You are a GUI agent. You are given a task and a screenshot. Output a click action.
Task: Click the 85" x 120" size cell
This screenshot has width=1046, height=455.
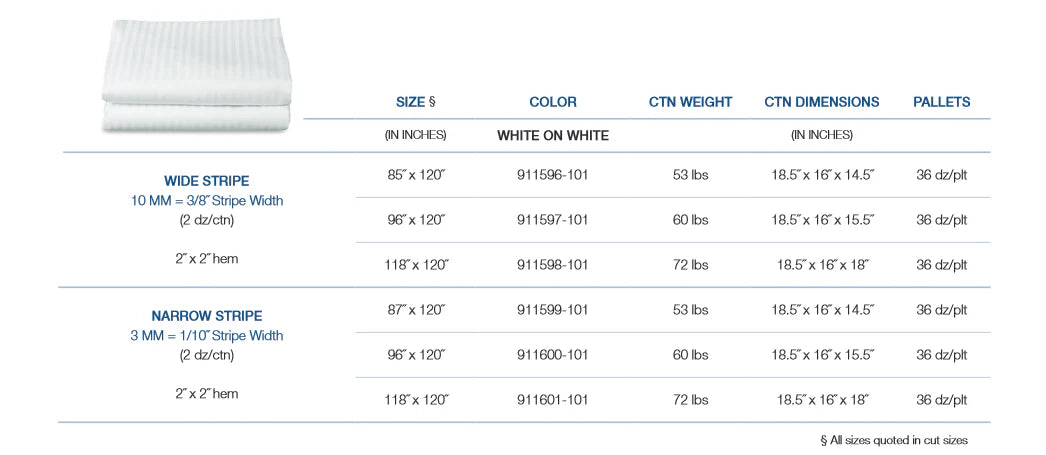pos(415,175)
